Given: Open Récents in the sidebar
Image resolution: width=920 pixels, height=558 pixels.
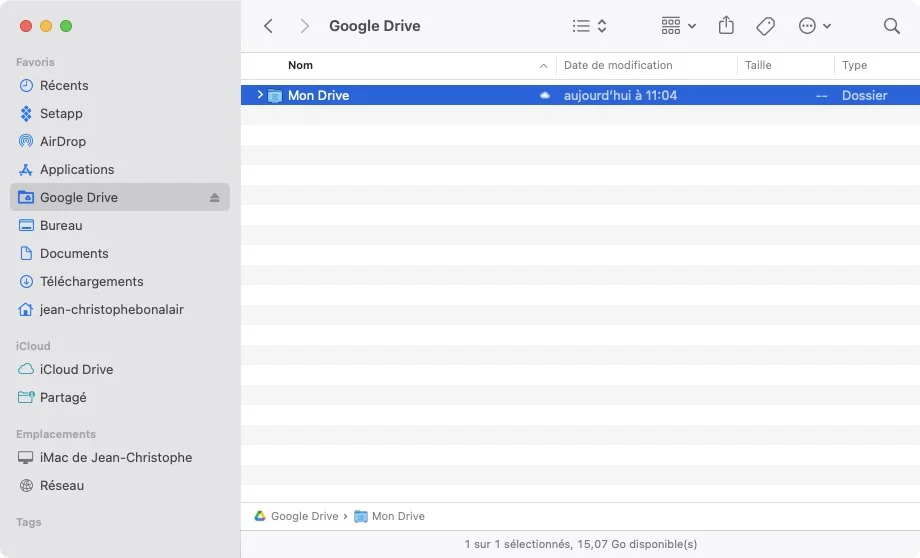Looking at the screenshot, I should pos(120,86).
